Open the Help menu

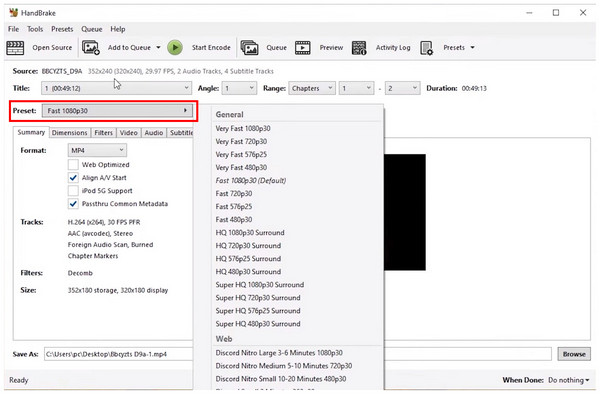coord(118,29)
